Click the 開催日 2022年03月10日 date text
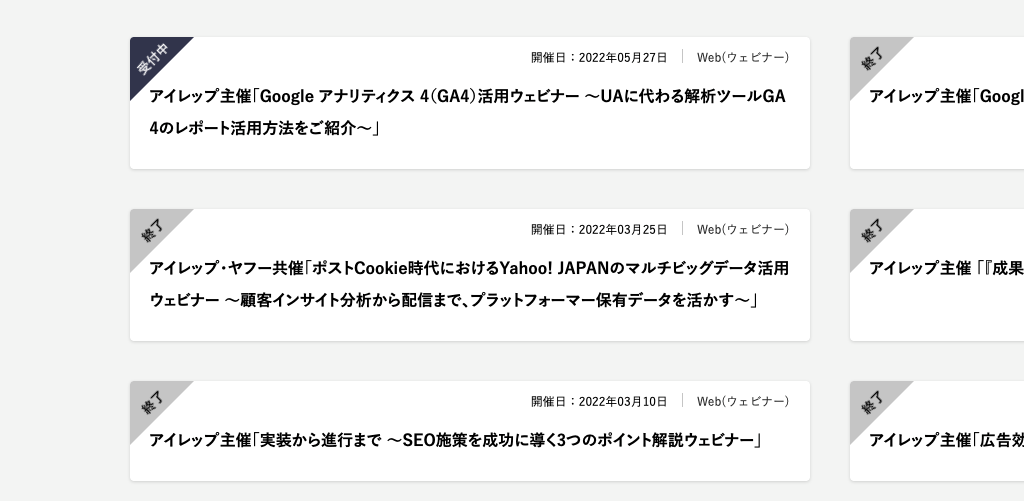1024x501 pixels. click(598, 402)
